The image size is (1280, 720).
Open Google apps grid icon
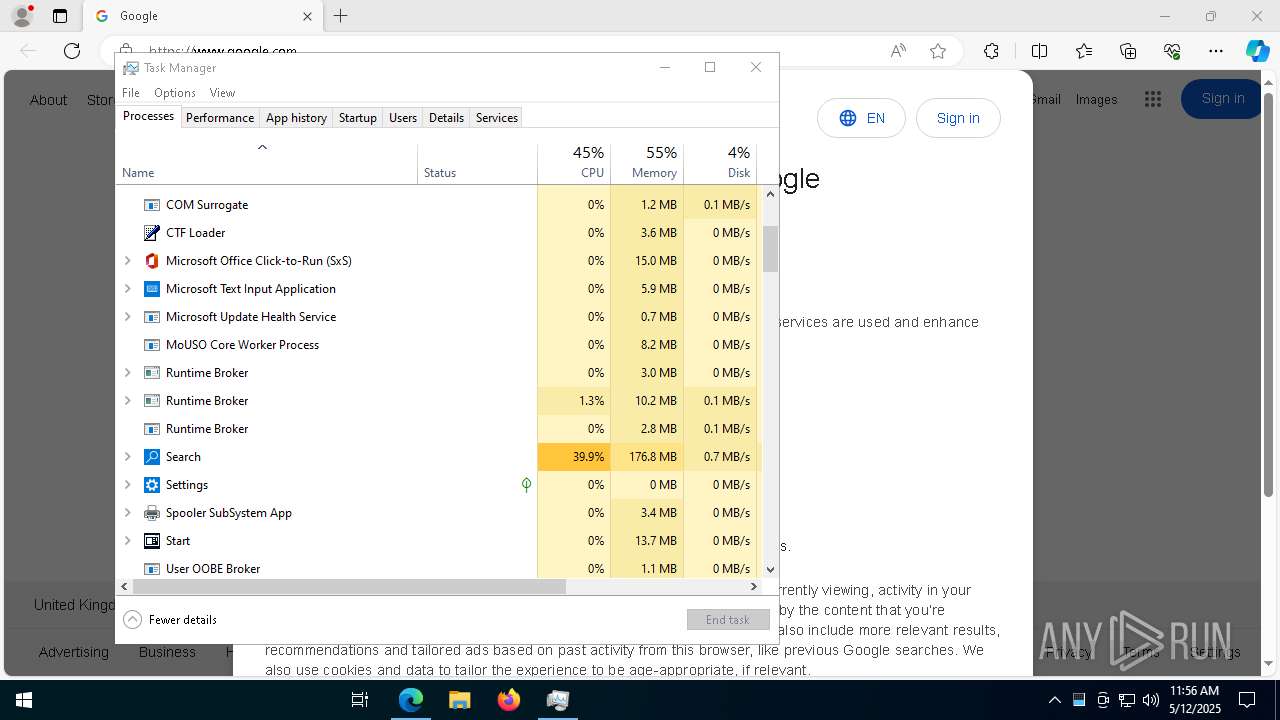[1153, 99]
